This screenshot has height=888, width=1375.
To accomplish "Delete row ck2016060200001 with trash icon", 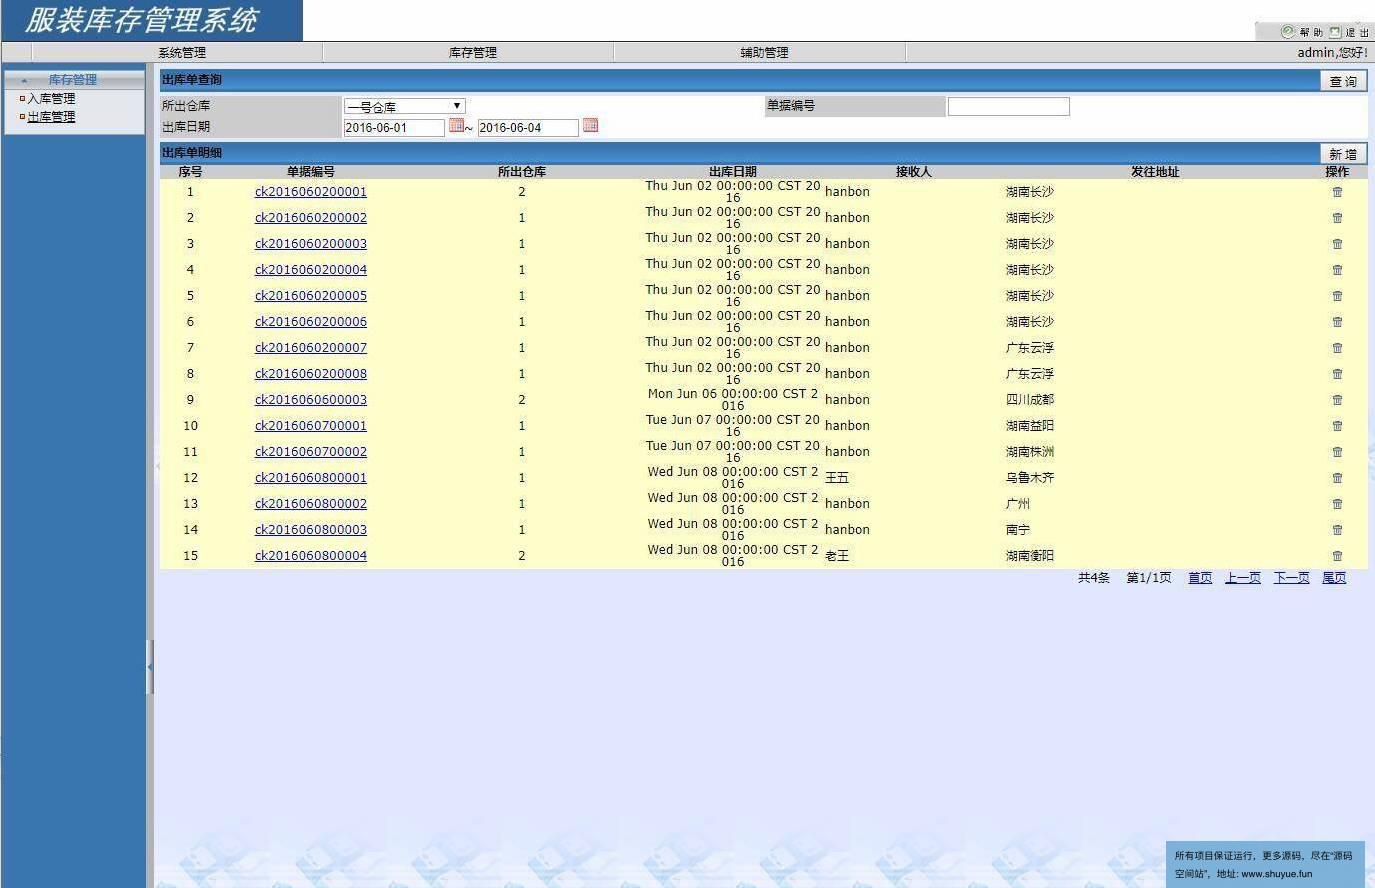I will (x=1337, y=192).
